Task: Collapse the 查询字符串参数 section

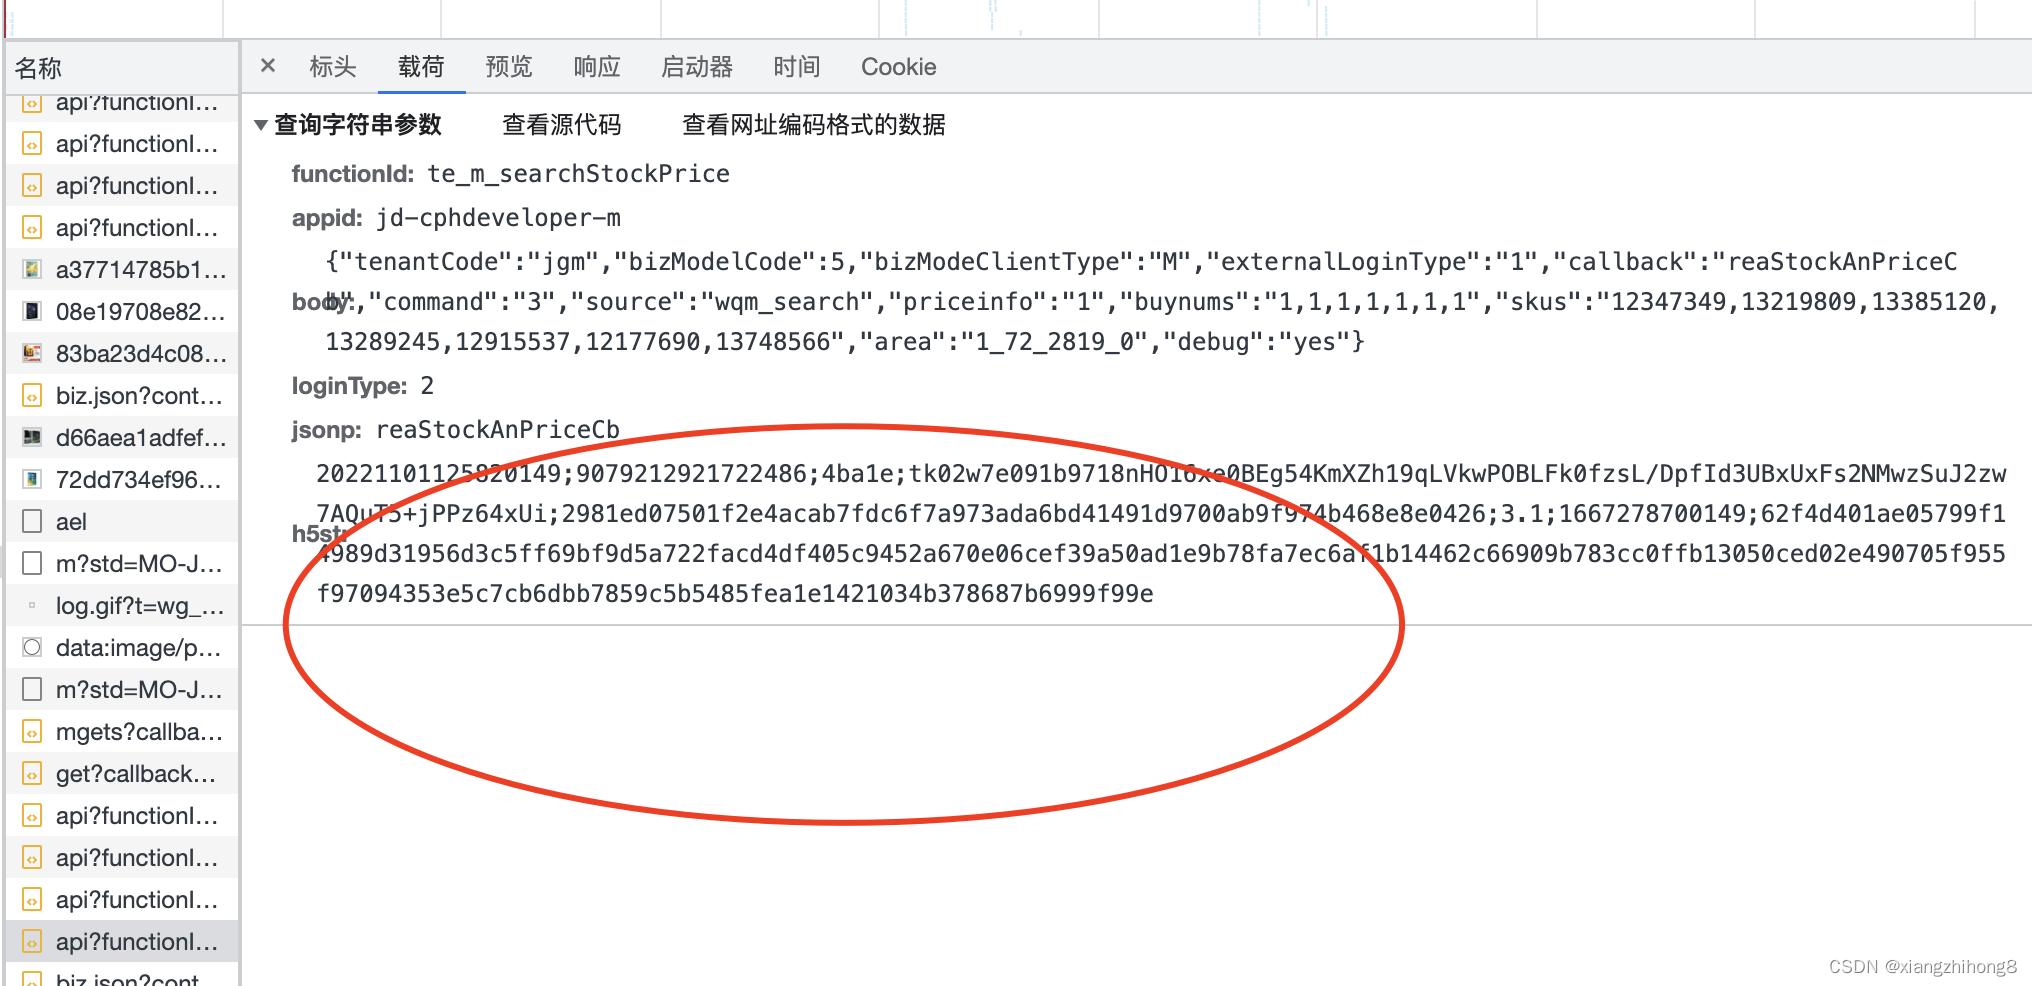Action: tap(261, 125)
